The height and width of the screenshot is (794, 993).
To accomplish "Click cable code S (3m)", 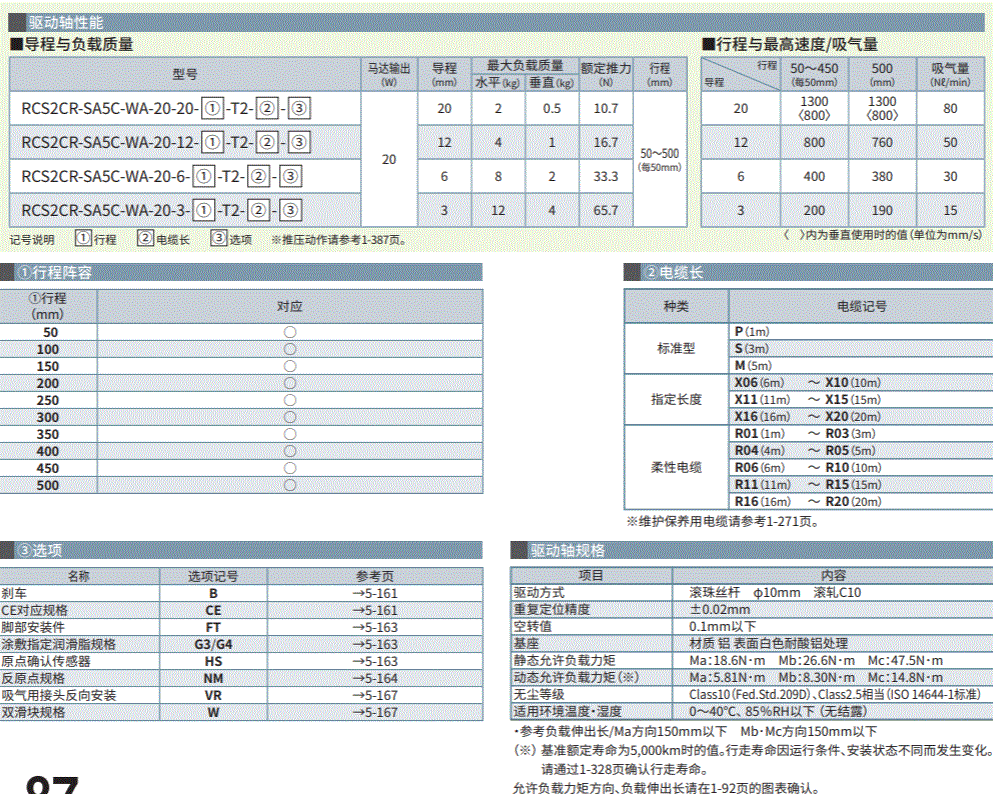I will point(752,349).
